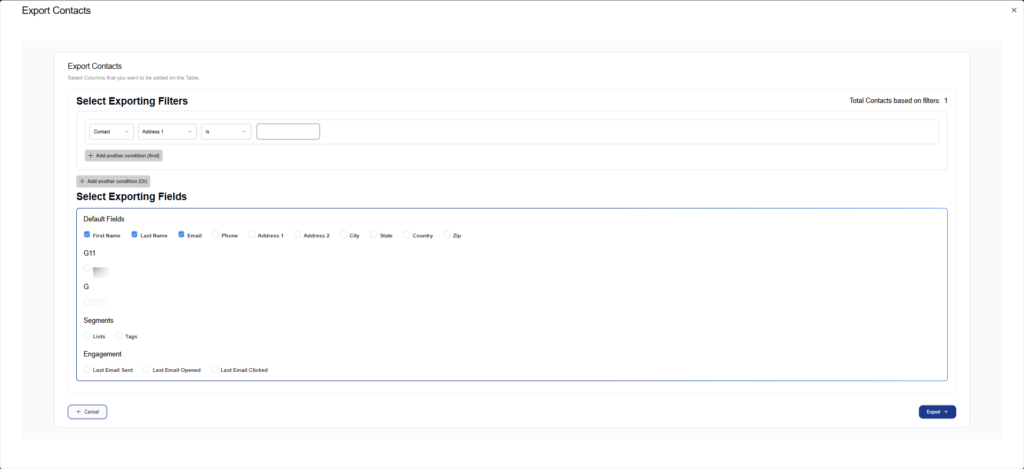This screenshot has width=1024, height=469.
Task: Uncheck the First Name field
Action: (x=87, y=235)
